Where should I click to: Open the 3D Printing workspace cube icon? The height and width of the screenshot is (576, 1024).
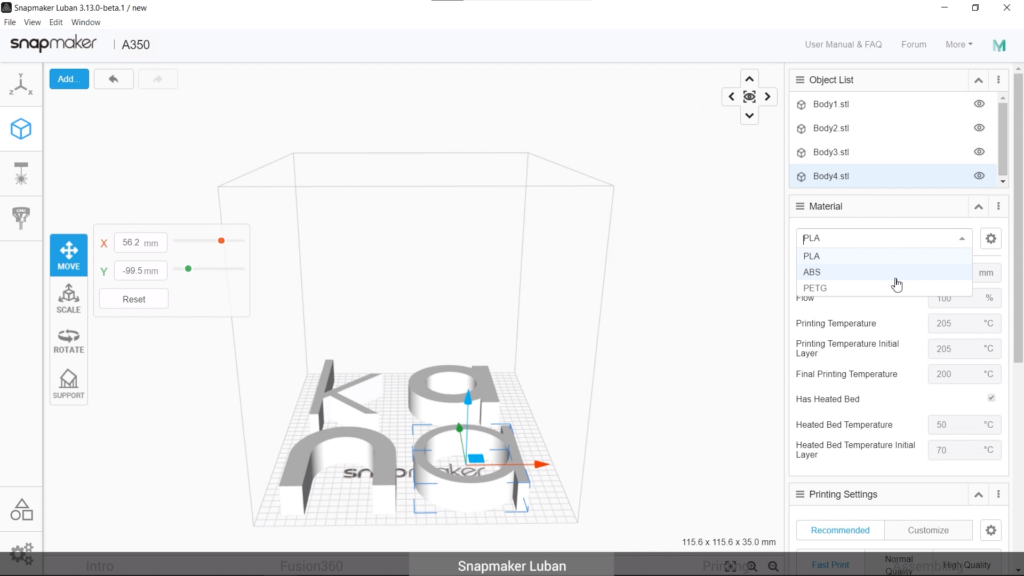click(x=21, y=129)
